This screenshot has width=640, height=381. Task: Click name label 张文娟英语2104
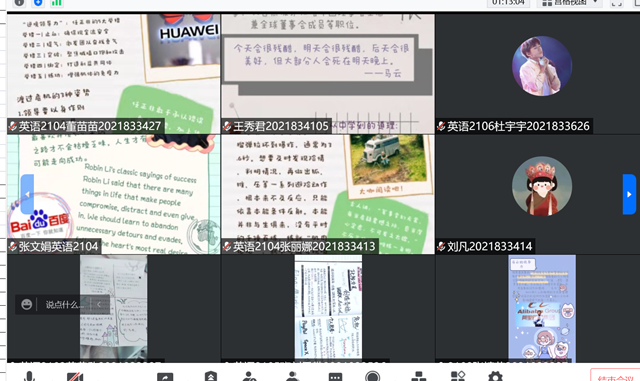tap(58, 246)
